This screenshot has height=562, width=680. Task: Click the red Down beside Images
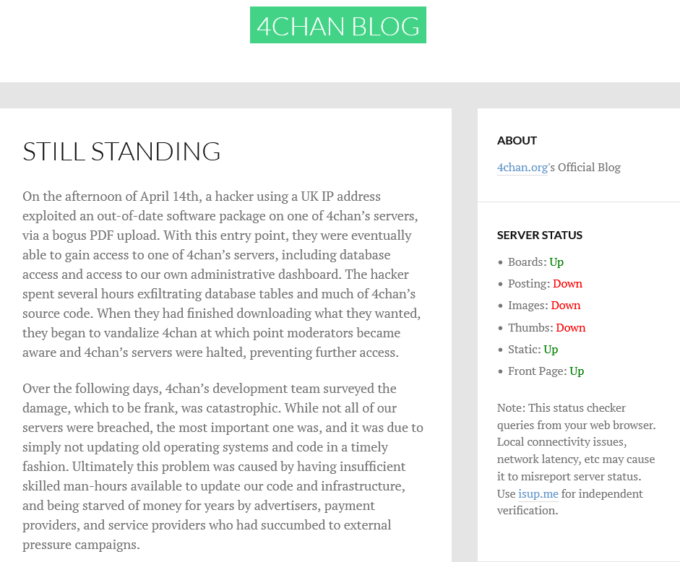click(x=566, y=306)
